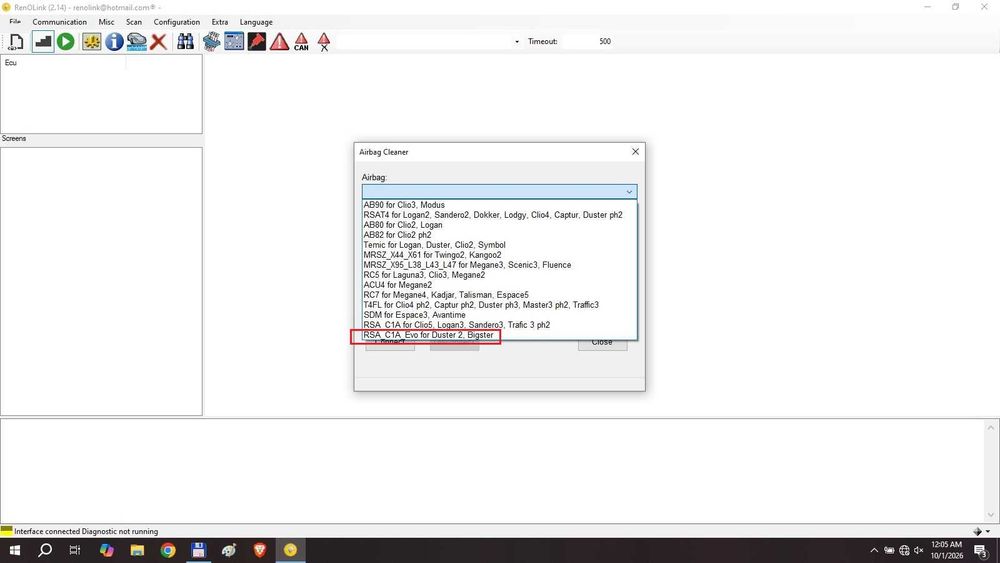
Task: Select AB90 for Clio3, Modus
Action: [x=499, y=205]
